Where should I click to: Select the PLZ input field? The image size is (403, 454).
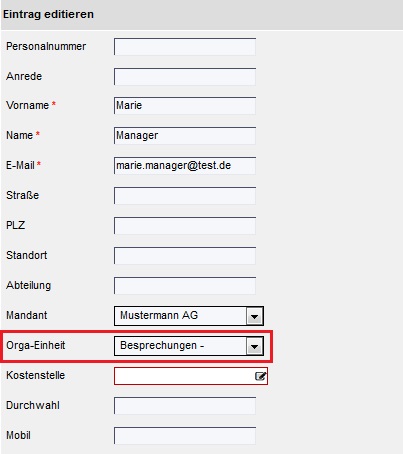pyautogui.click(x=185, y=226)
